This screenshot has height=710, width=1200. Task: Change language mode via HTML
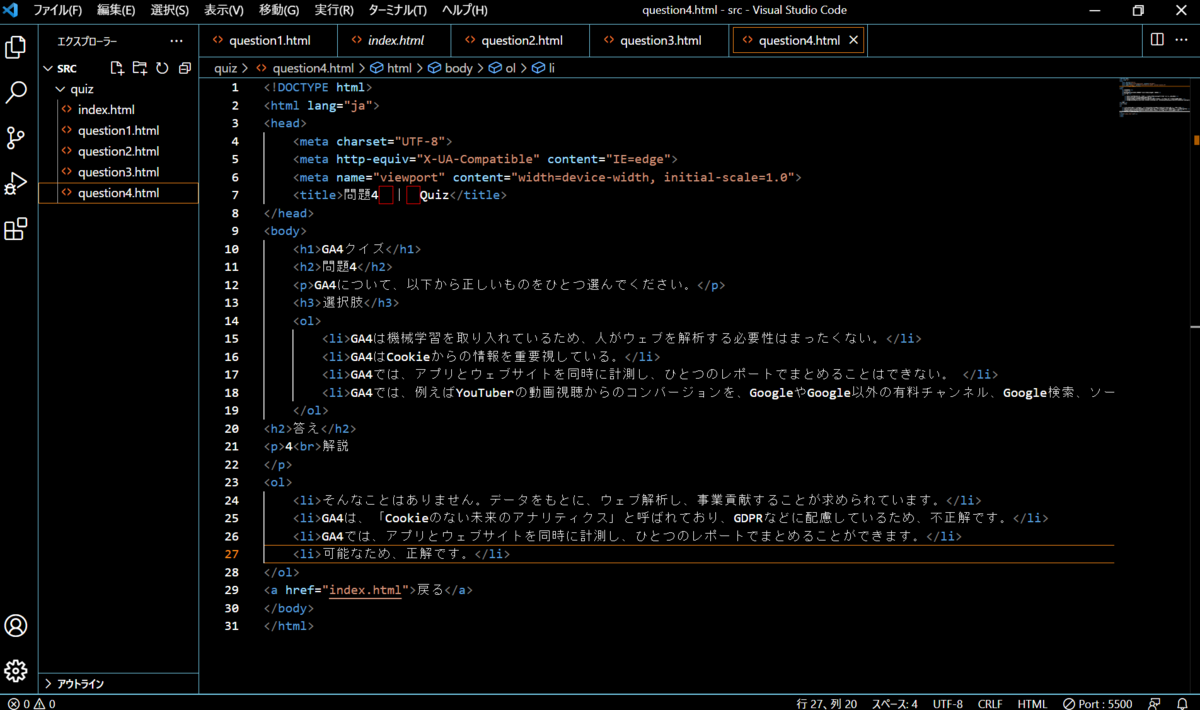(x=1032, y=703)
